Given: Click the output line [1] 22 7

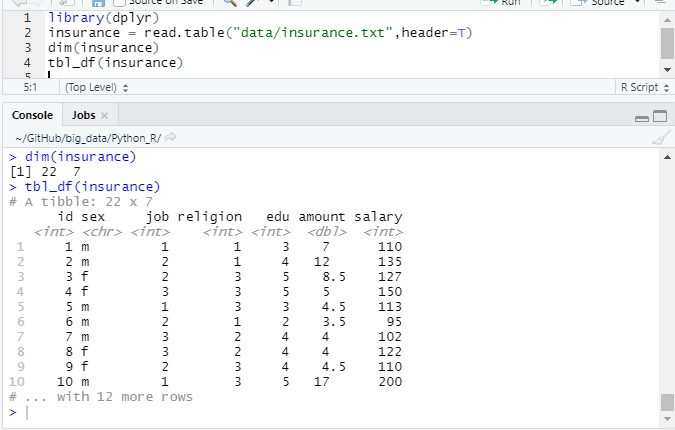Looking at the screenshot, I should [x=45, y=172].
